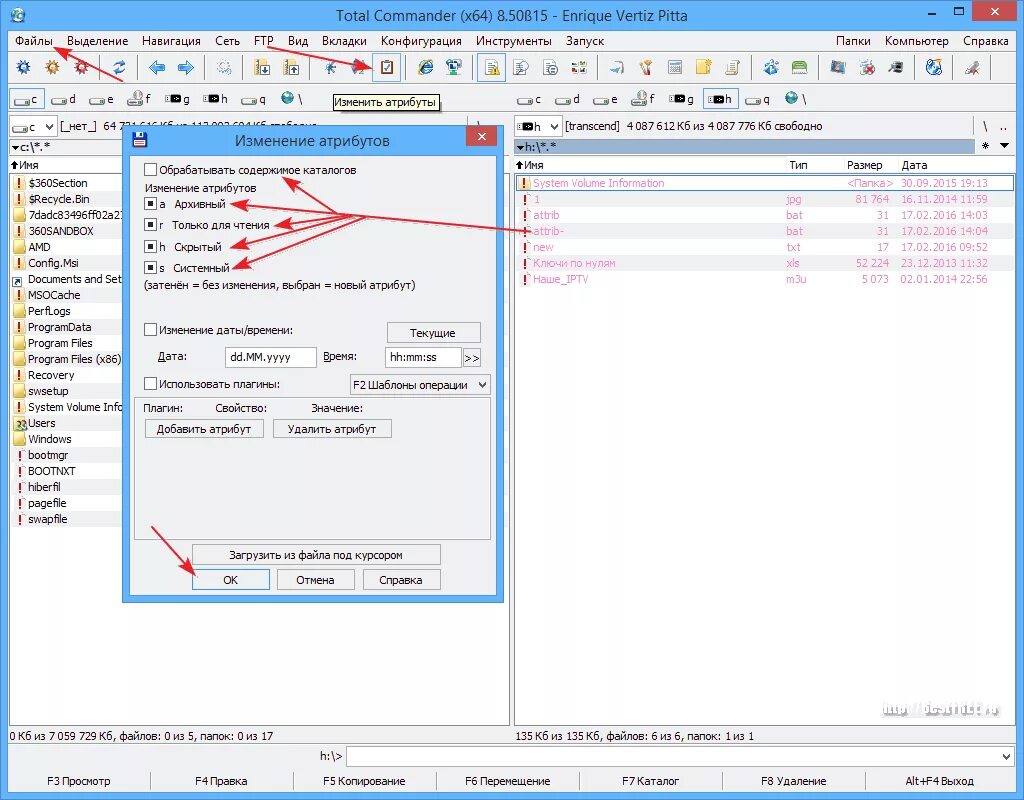
Task: Open the Справка menu
Action: coord(985,40)
